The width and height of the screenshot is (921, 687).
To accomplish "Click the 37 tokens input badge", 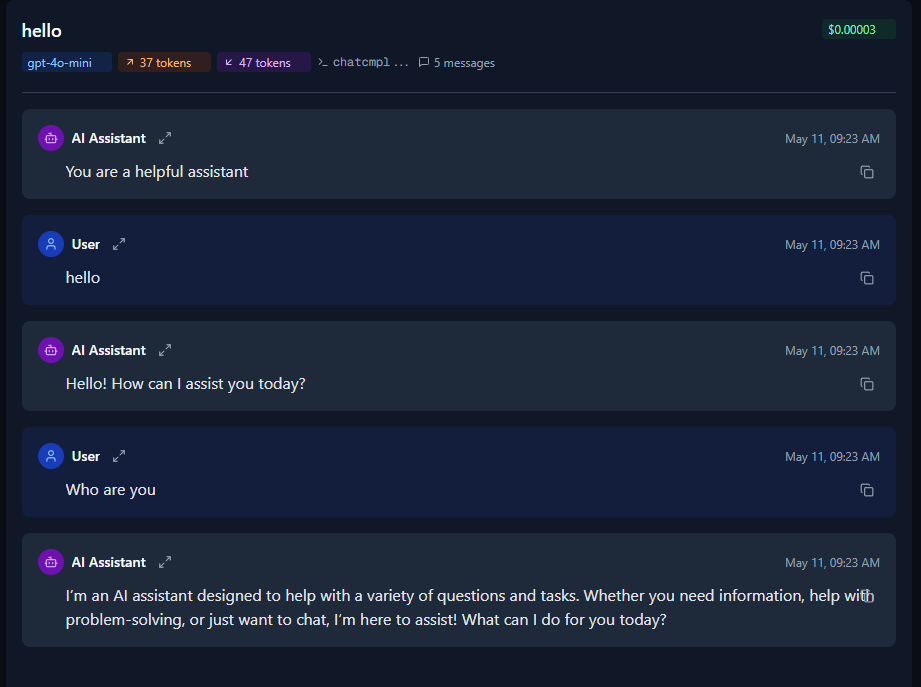I will coord(164,62).
